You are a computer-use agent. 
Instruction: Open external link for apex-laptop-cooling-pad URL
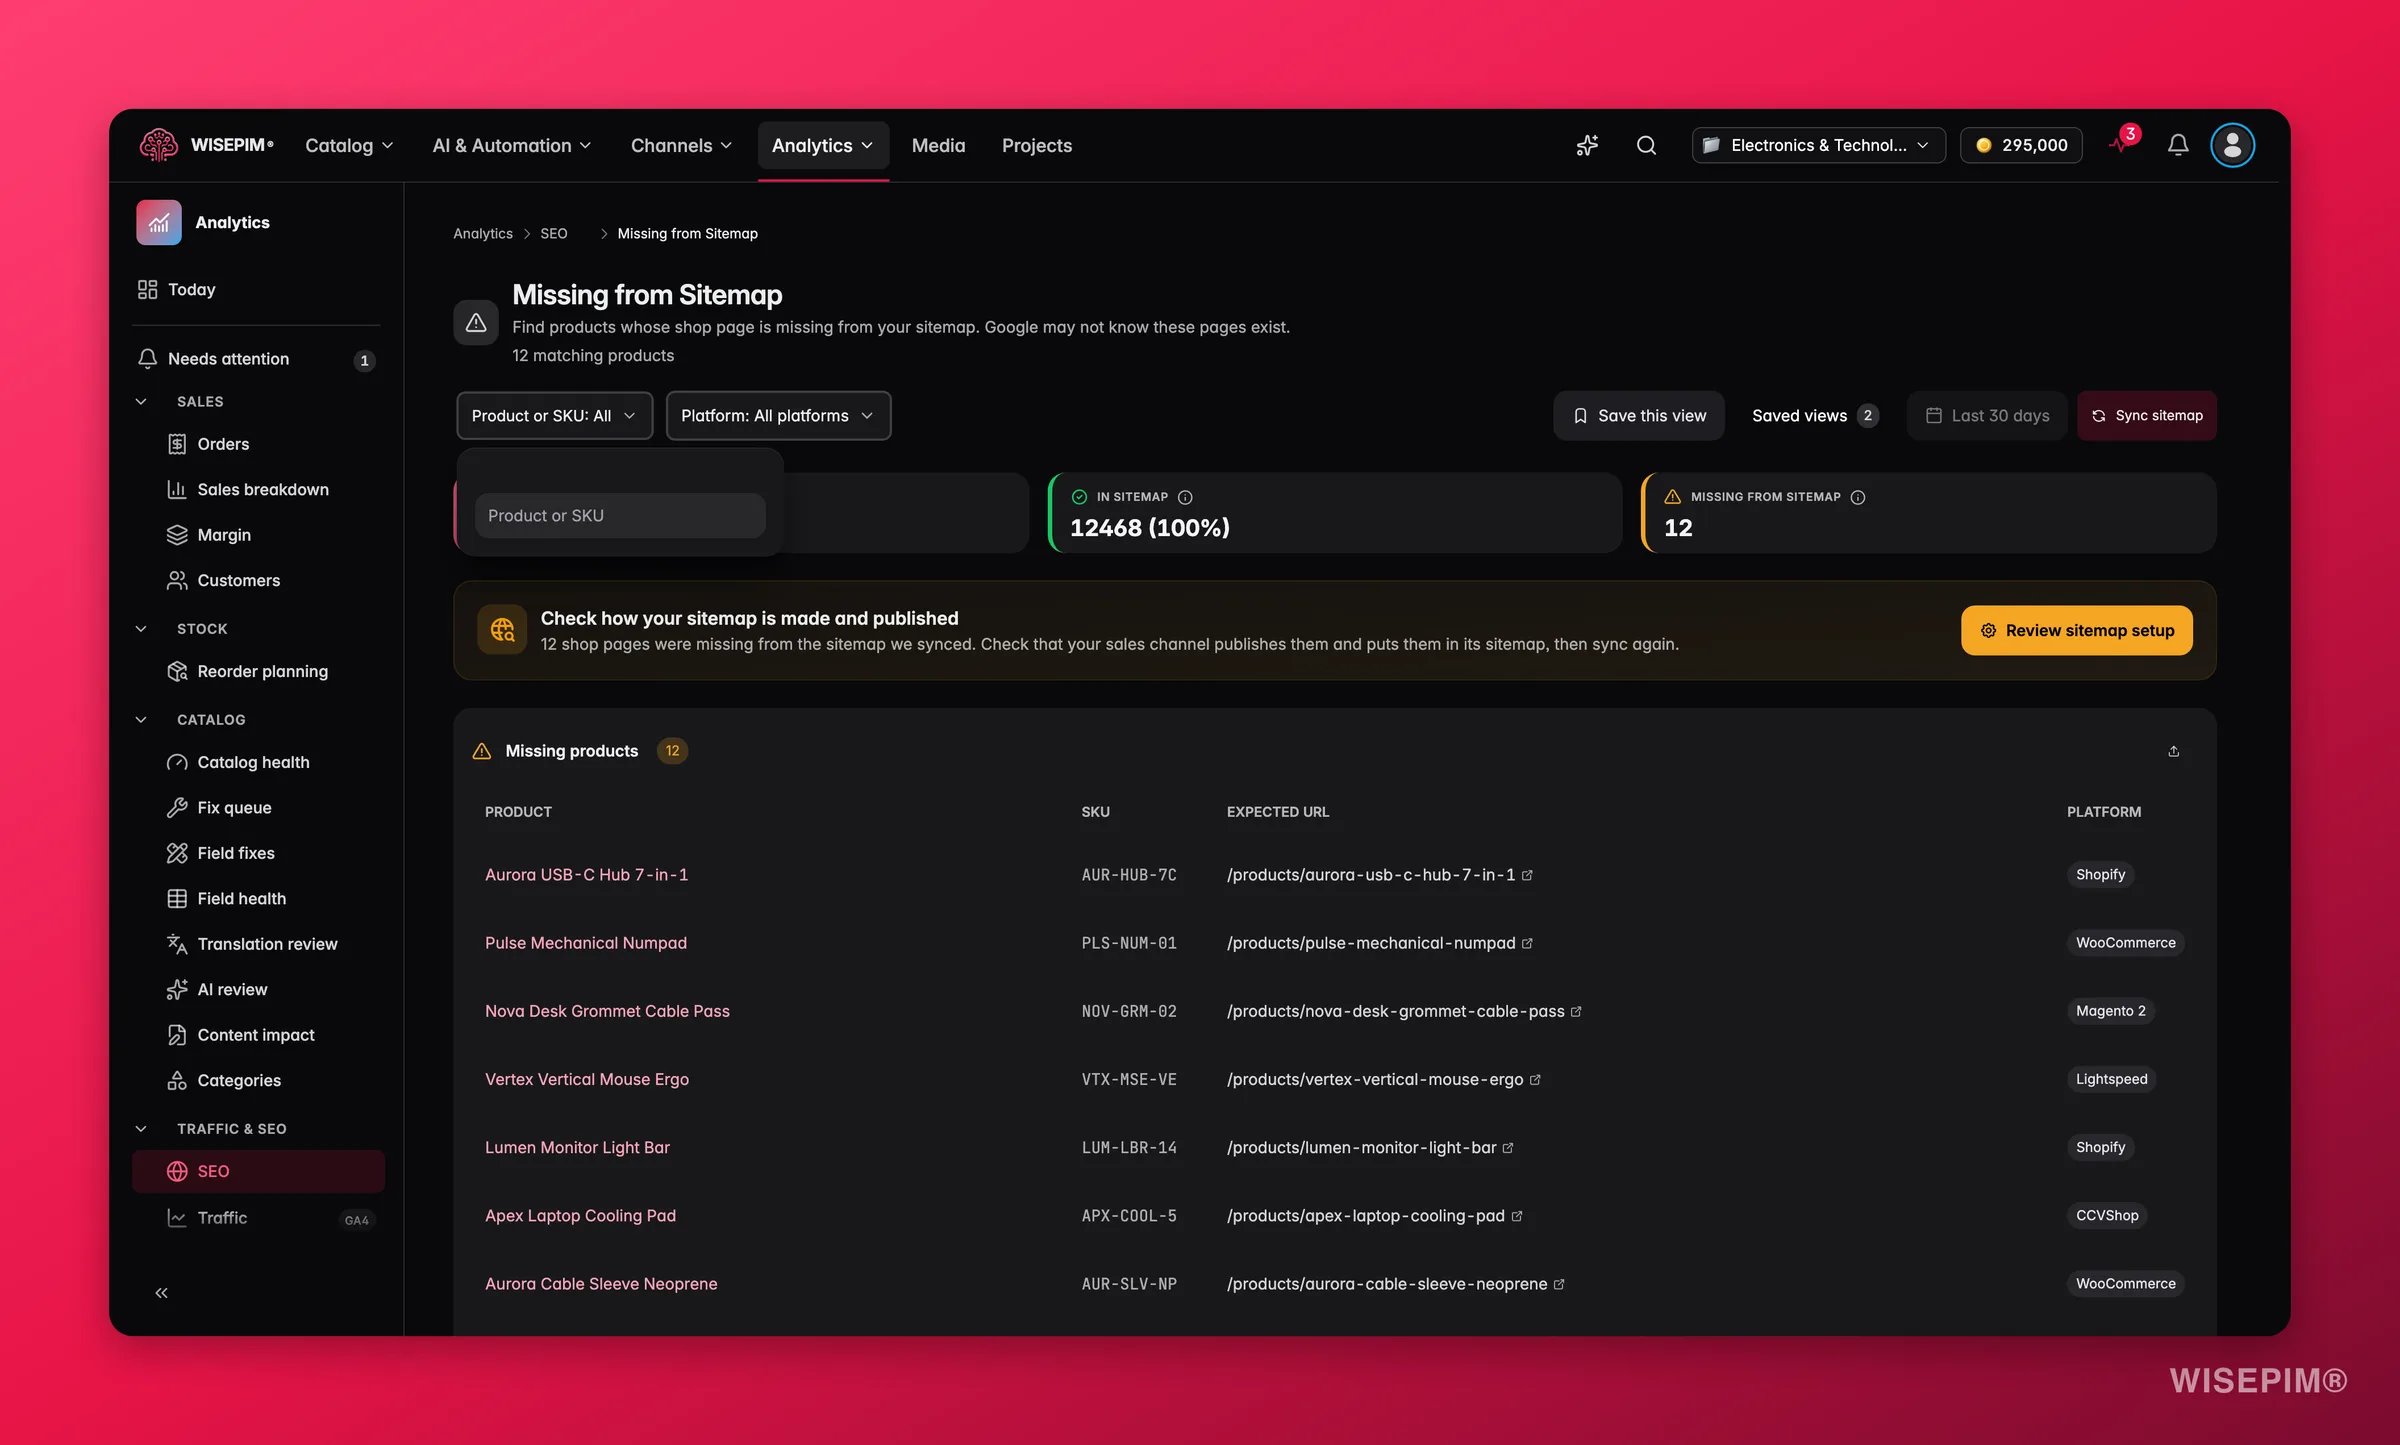1517,1216
